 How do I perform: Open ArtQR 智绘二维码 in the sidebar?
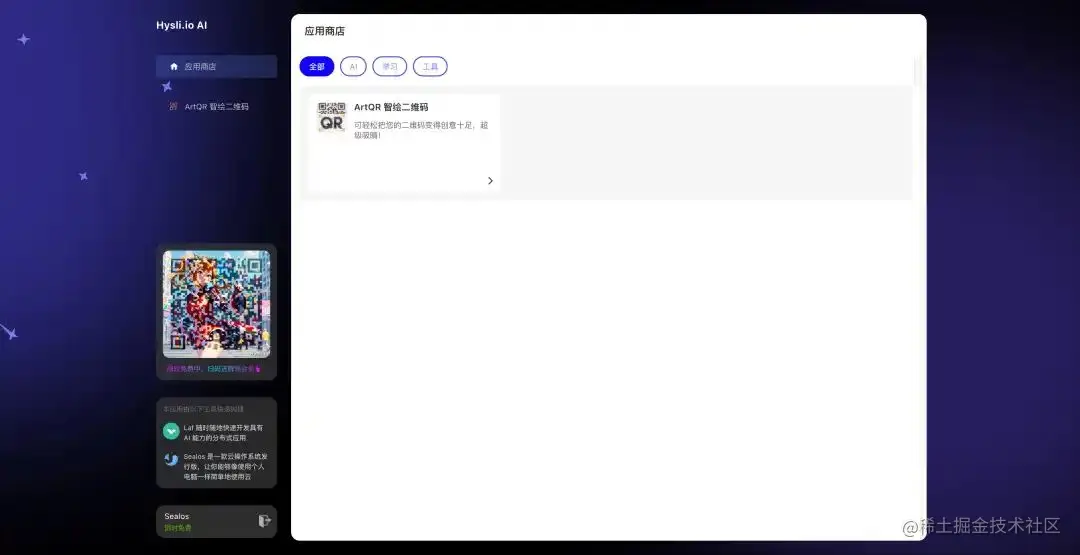(x=216, y=107)
